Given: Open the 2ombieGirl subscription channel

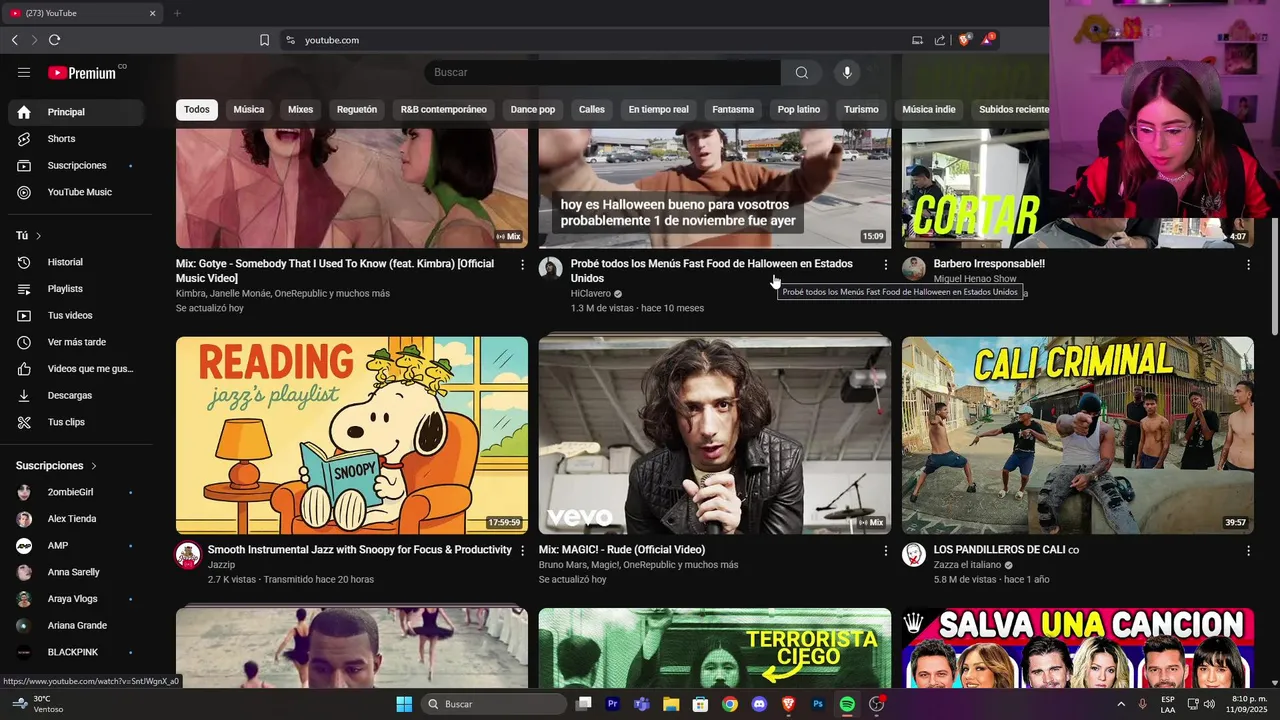Looking at the screenshot, I should click(76, 492).
